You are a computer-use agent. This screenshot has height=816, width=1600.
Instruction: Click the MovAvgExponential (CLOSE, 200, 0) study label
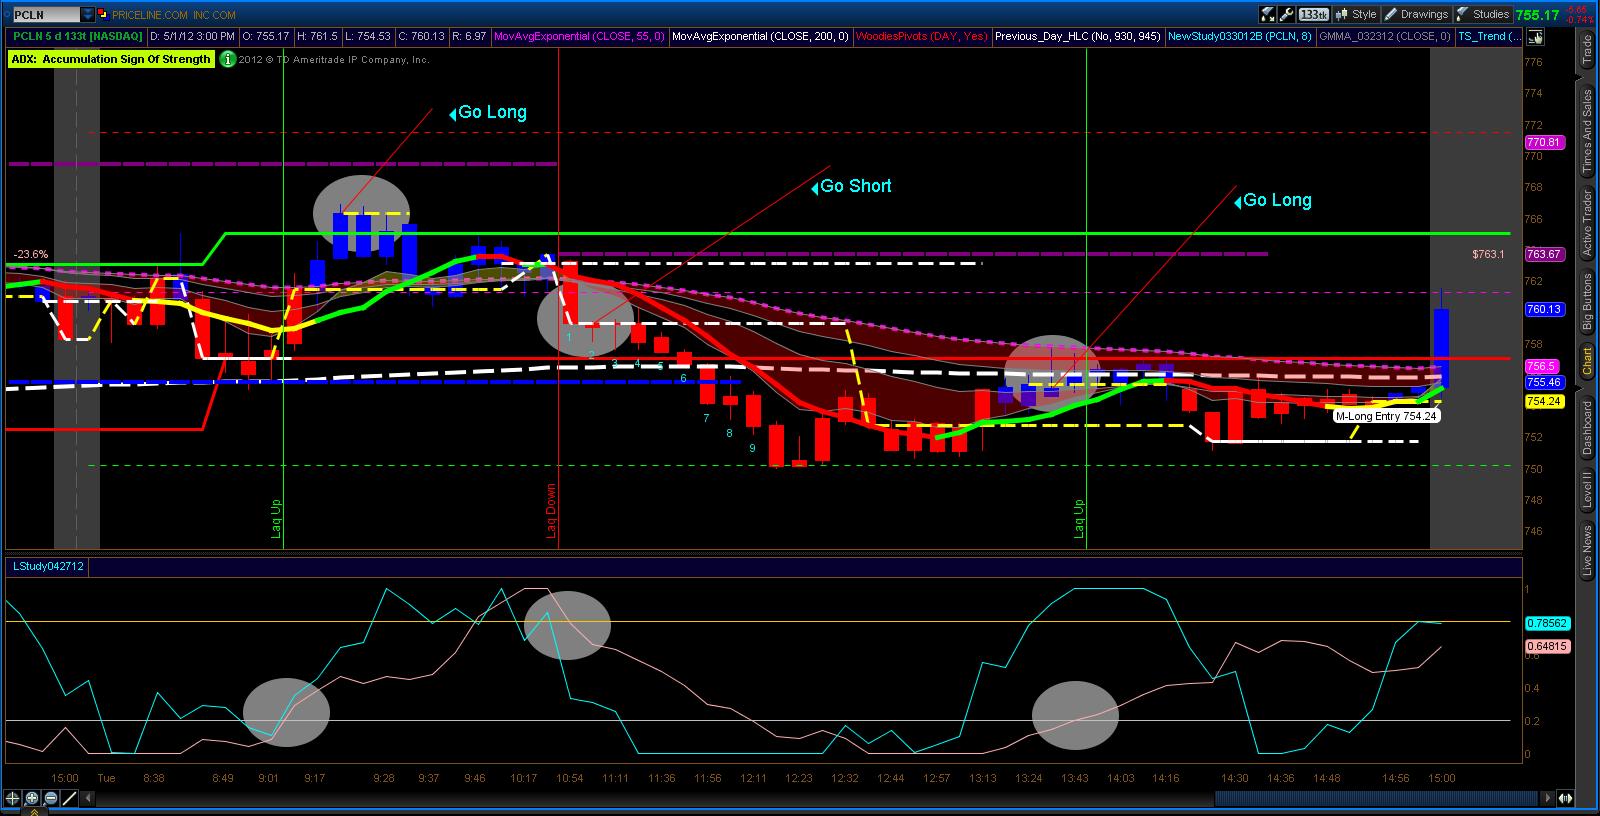click(760, 37)
